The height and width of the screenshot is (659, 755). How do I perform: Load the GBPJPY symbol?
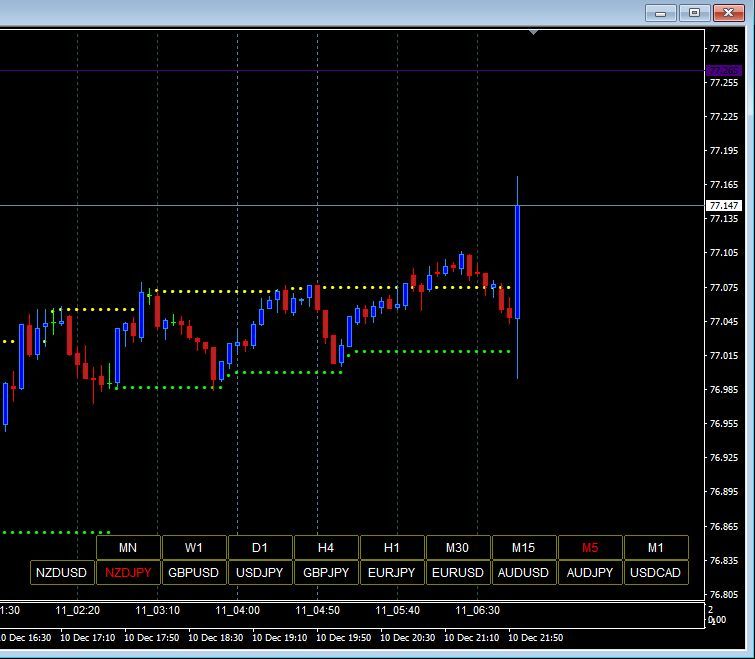(x=326, y=572)
